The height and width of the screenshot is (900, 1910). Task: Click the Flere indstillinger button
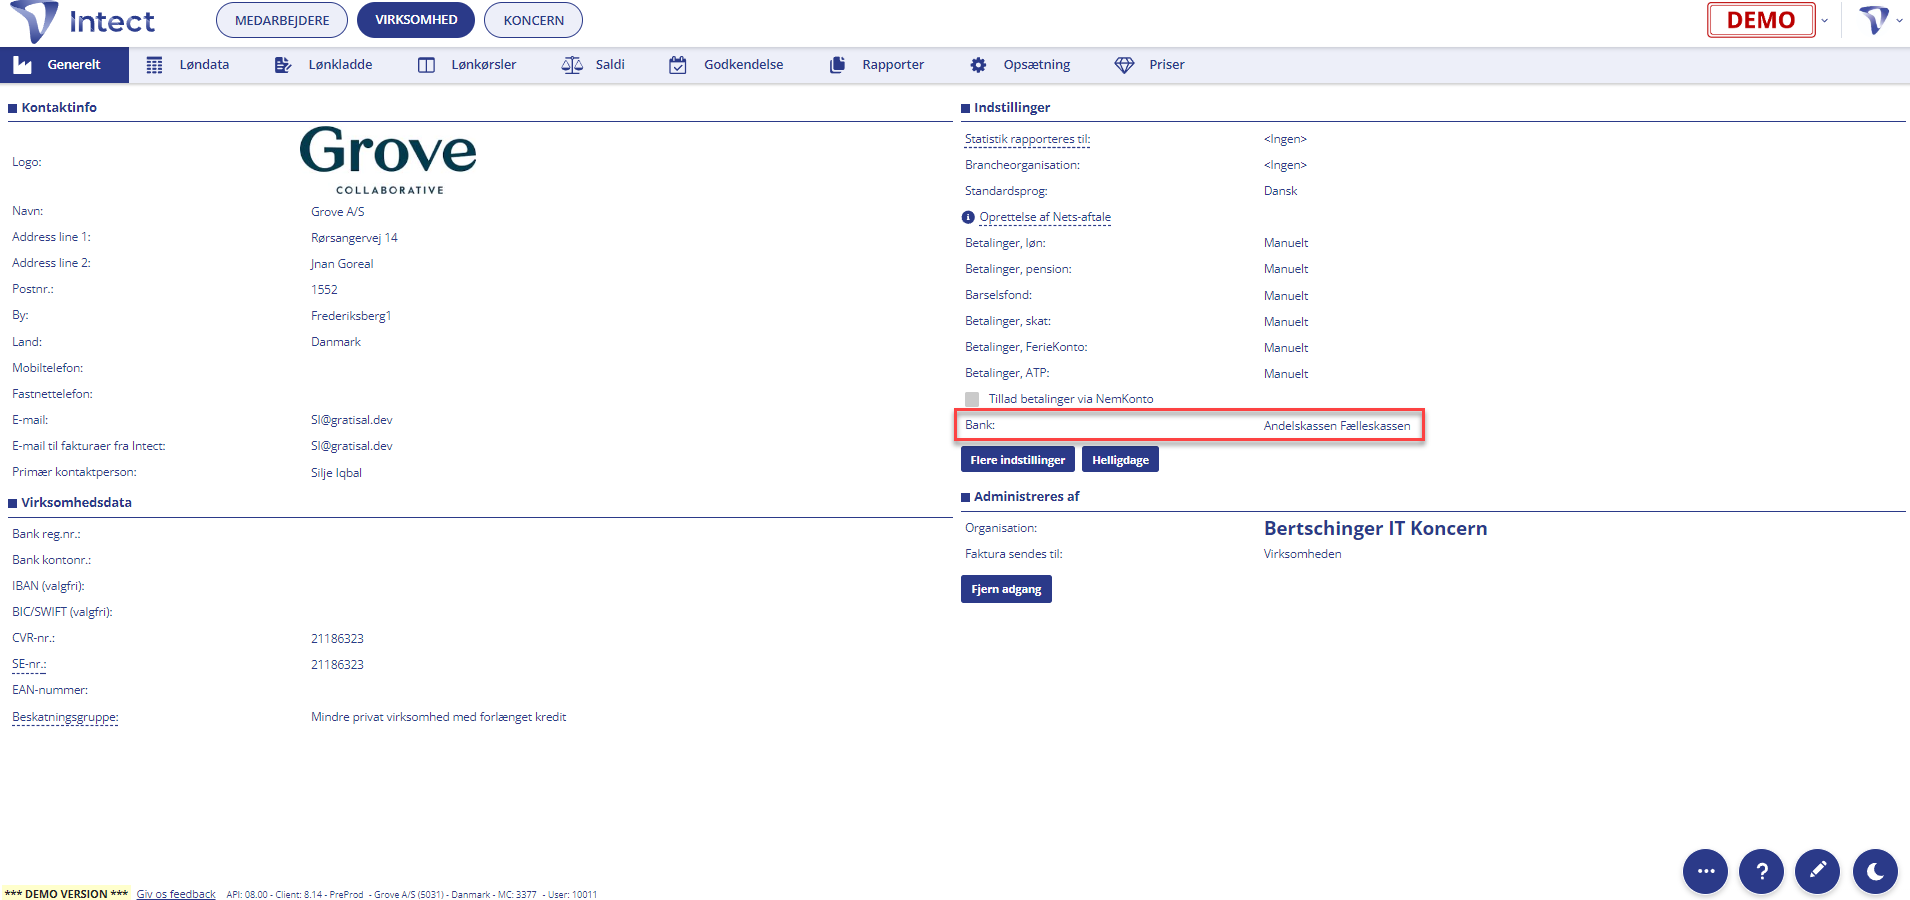[1018, 460]
